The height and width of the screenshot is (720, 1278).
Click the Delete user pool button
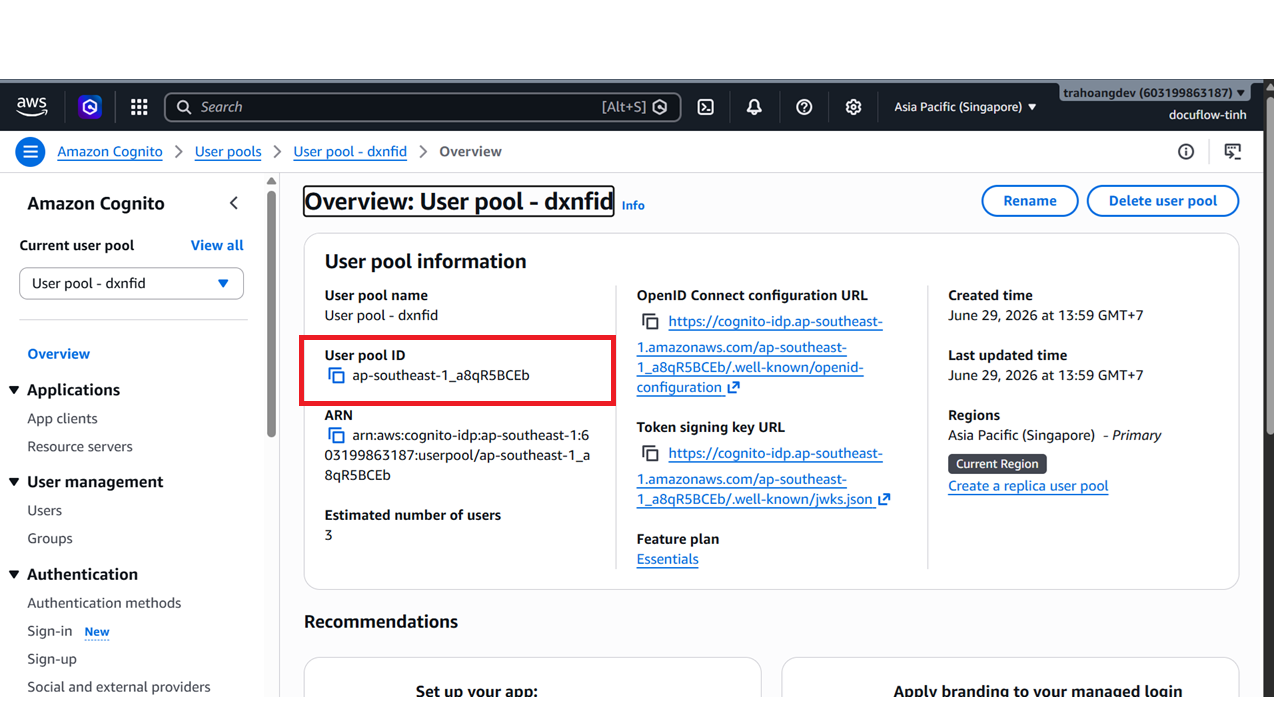pyautogui.click(x=1163, y=201)
